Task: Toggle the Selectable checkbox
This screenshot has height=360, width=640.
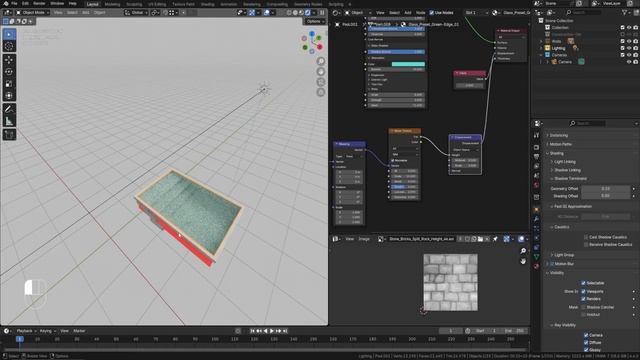Action: pos(583,283)
